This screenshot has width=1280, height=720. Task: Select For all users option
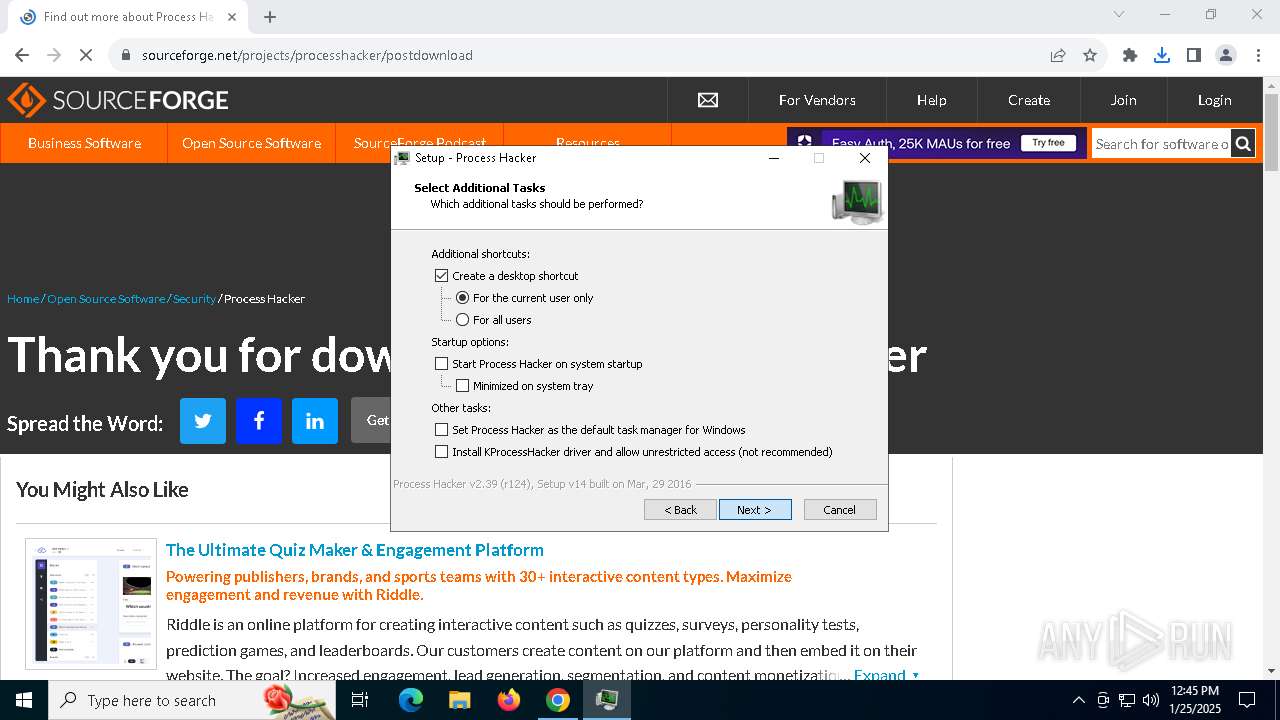click(463, 320)
